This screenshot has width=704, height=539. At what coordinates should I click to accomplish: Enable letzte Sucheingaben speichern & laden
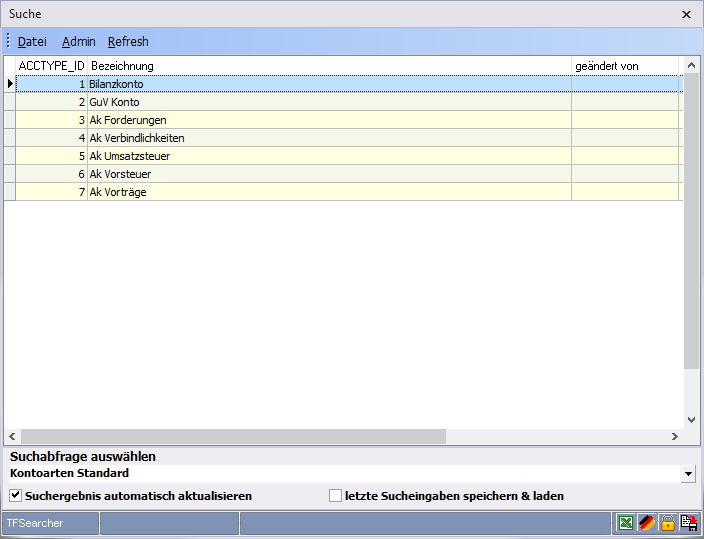tap(335, 495)
